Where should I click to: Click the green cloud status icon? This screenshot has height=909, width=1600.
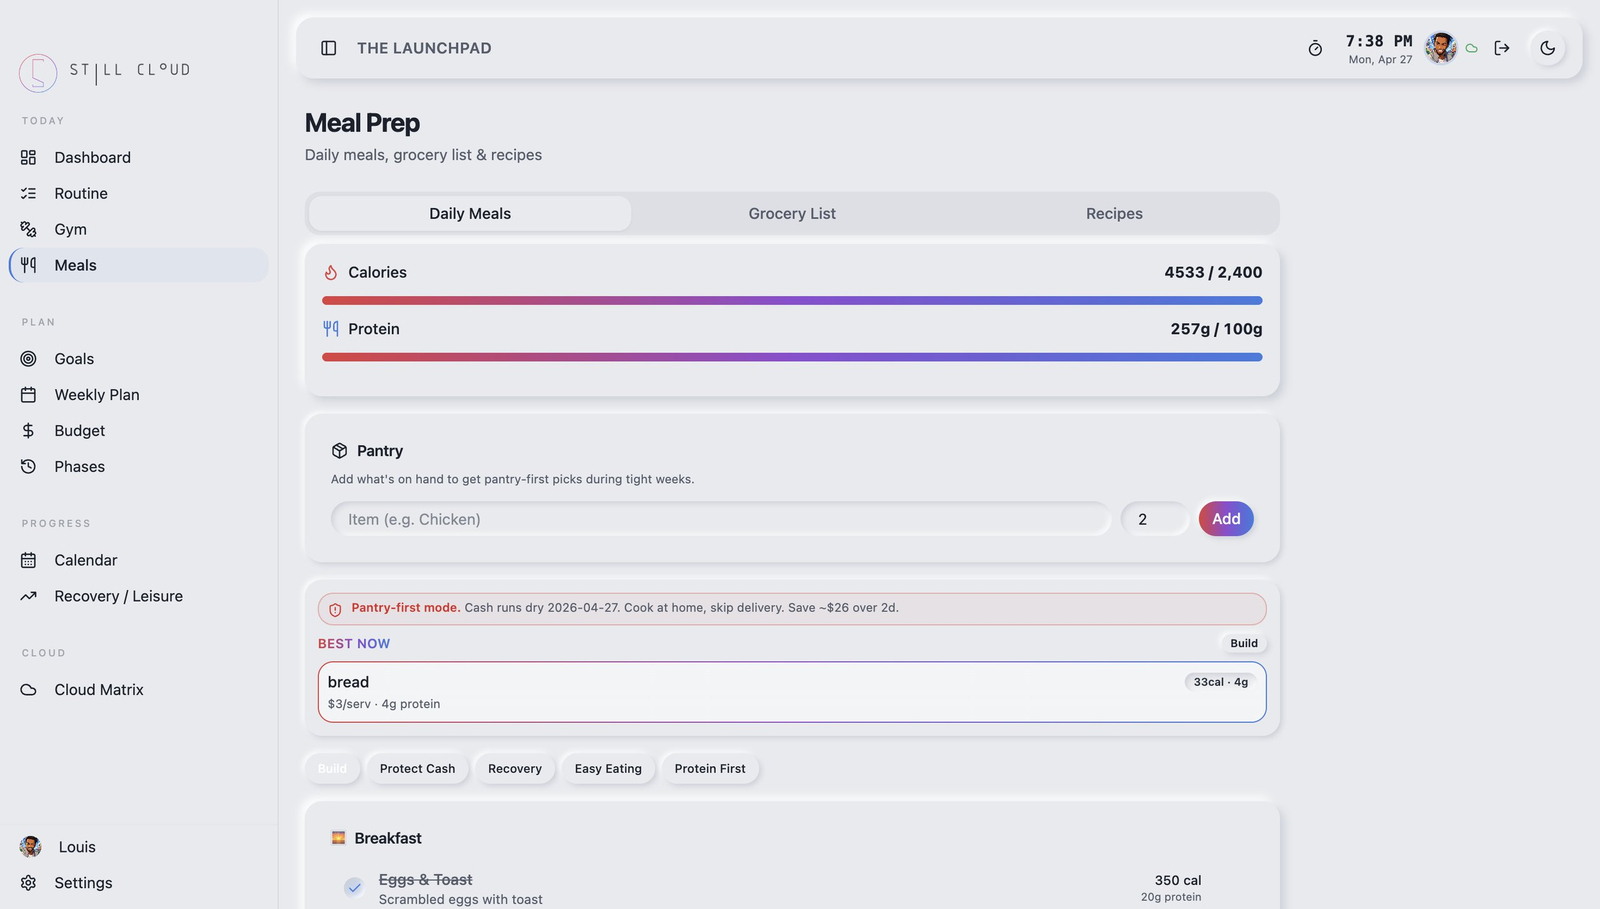pos(1472,48)
